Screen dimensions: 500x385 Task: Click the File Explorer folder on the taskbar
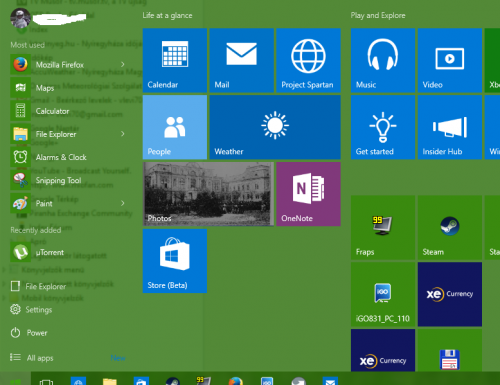tap(110, 381)
